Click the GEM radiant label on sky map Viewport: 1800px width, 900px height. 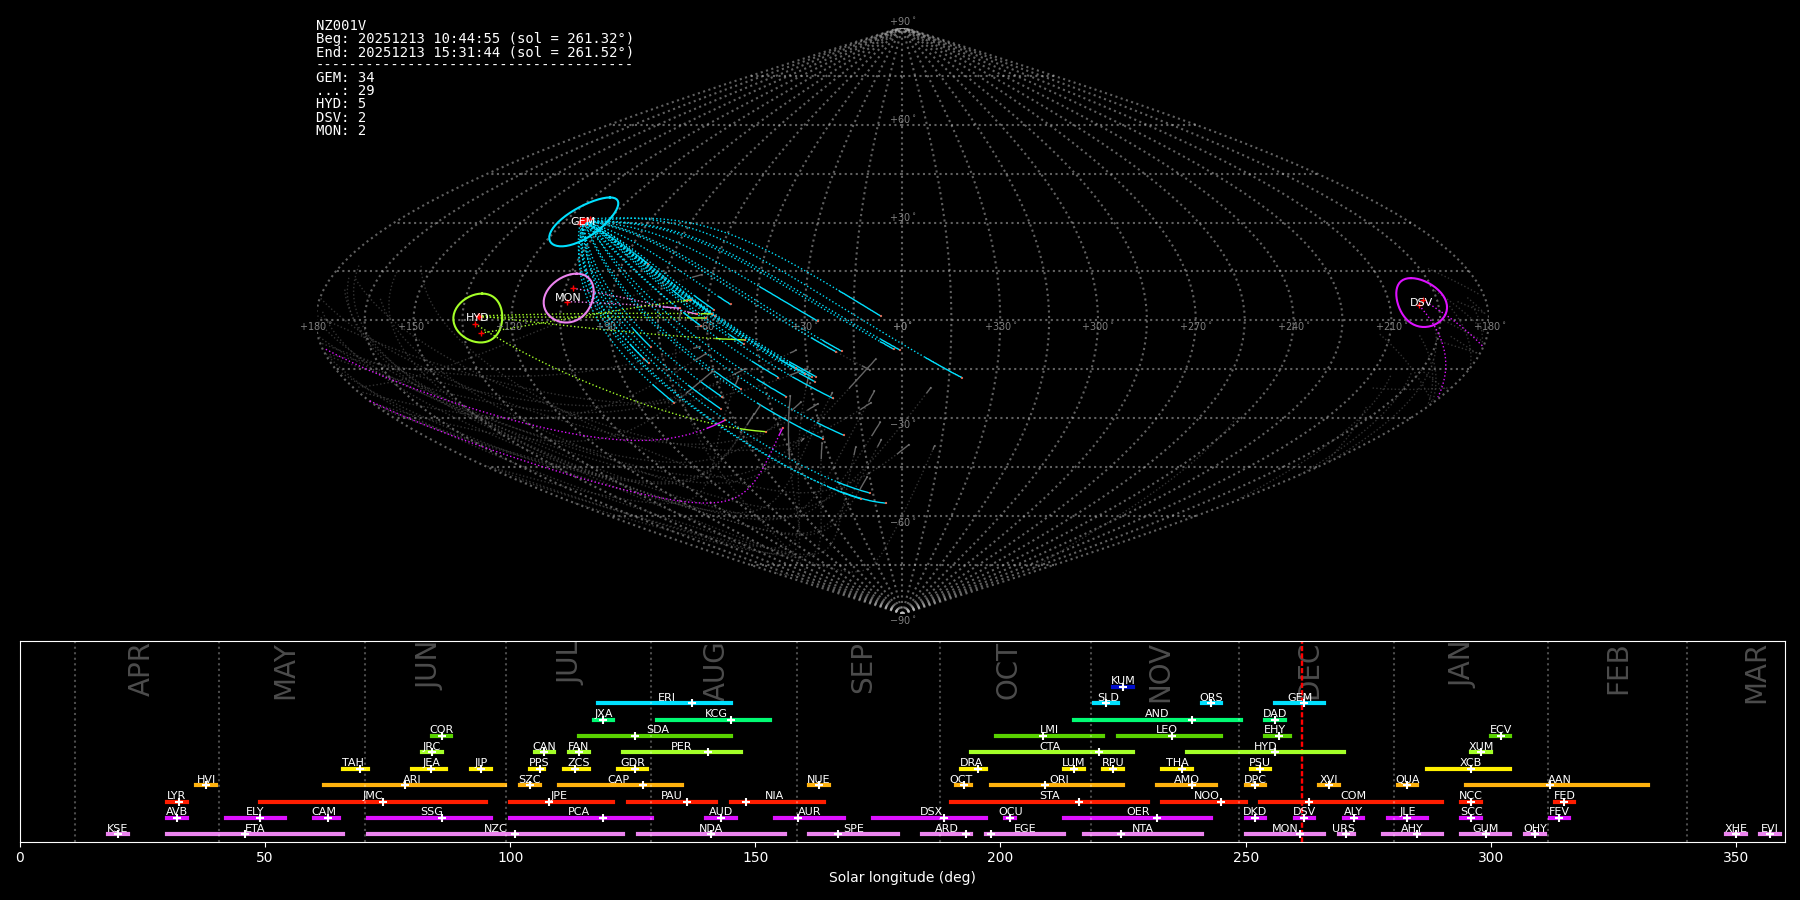(582, 222)
